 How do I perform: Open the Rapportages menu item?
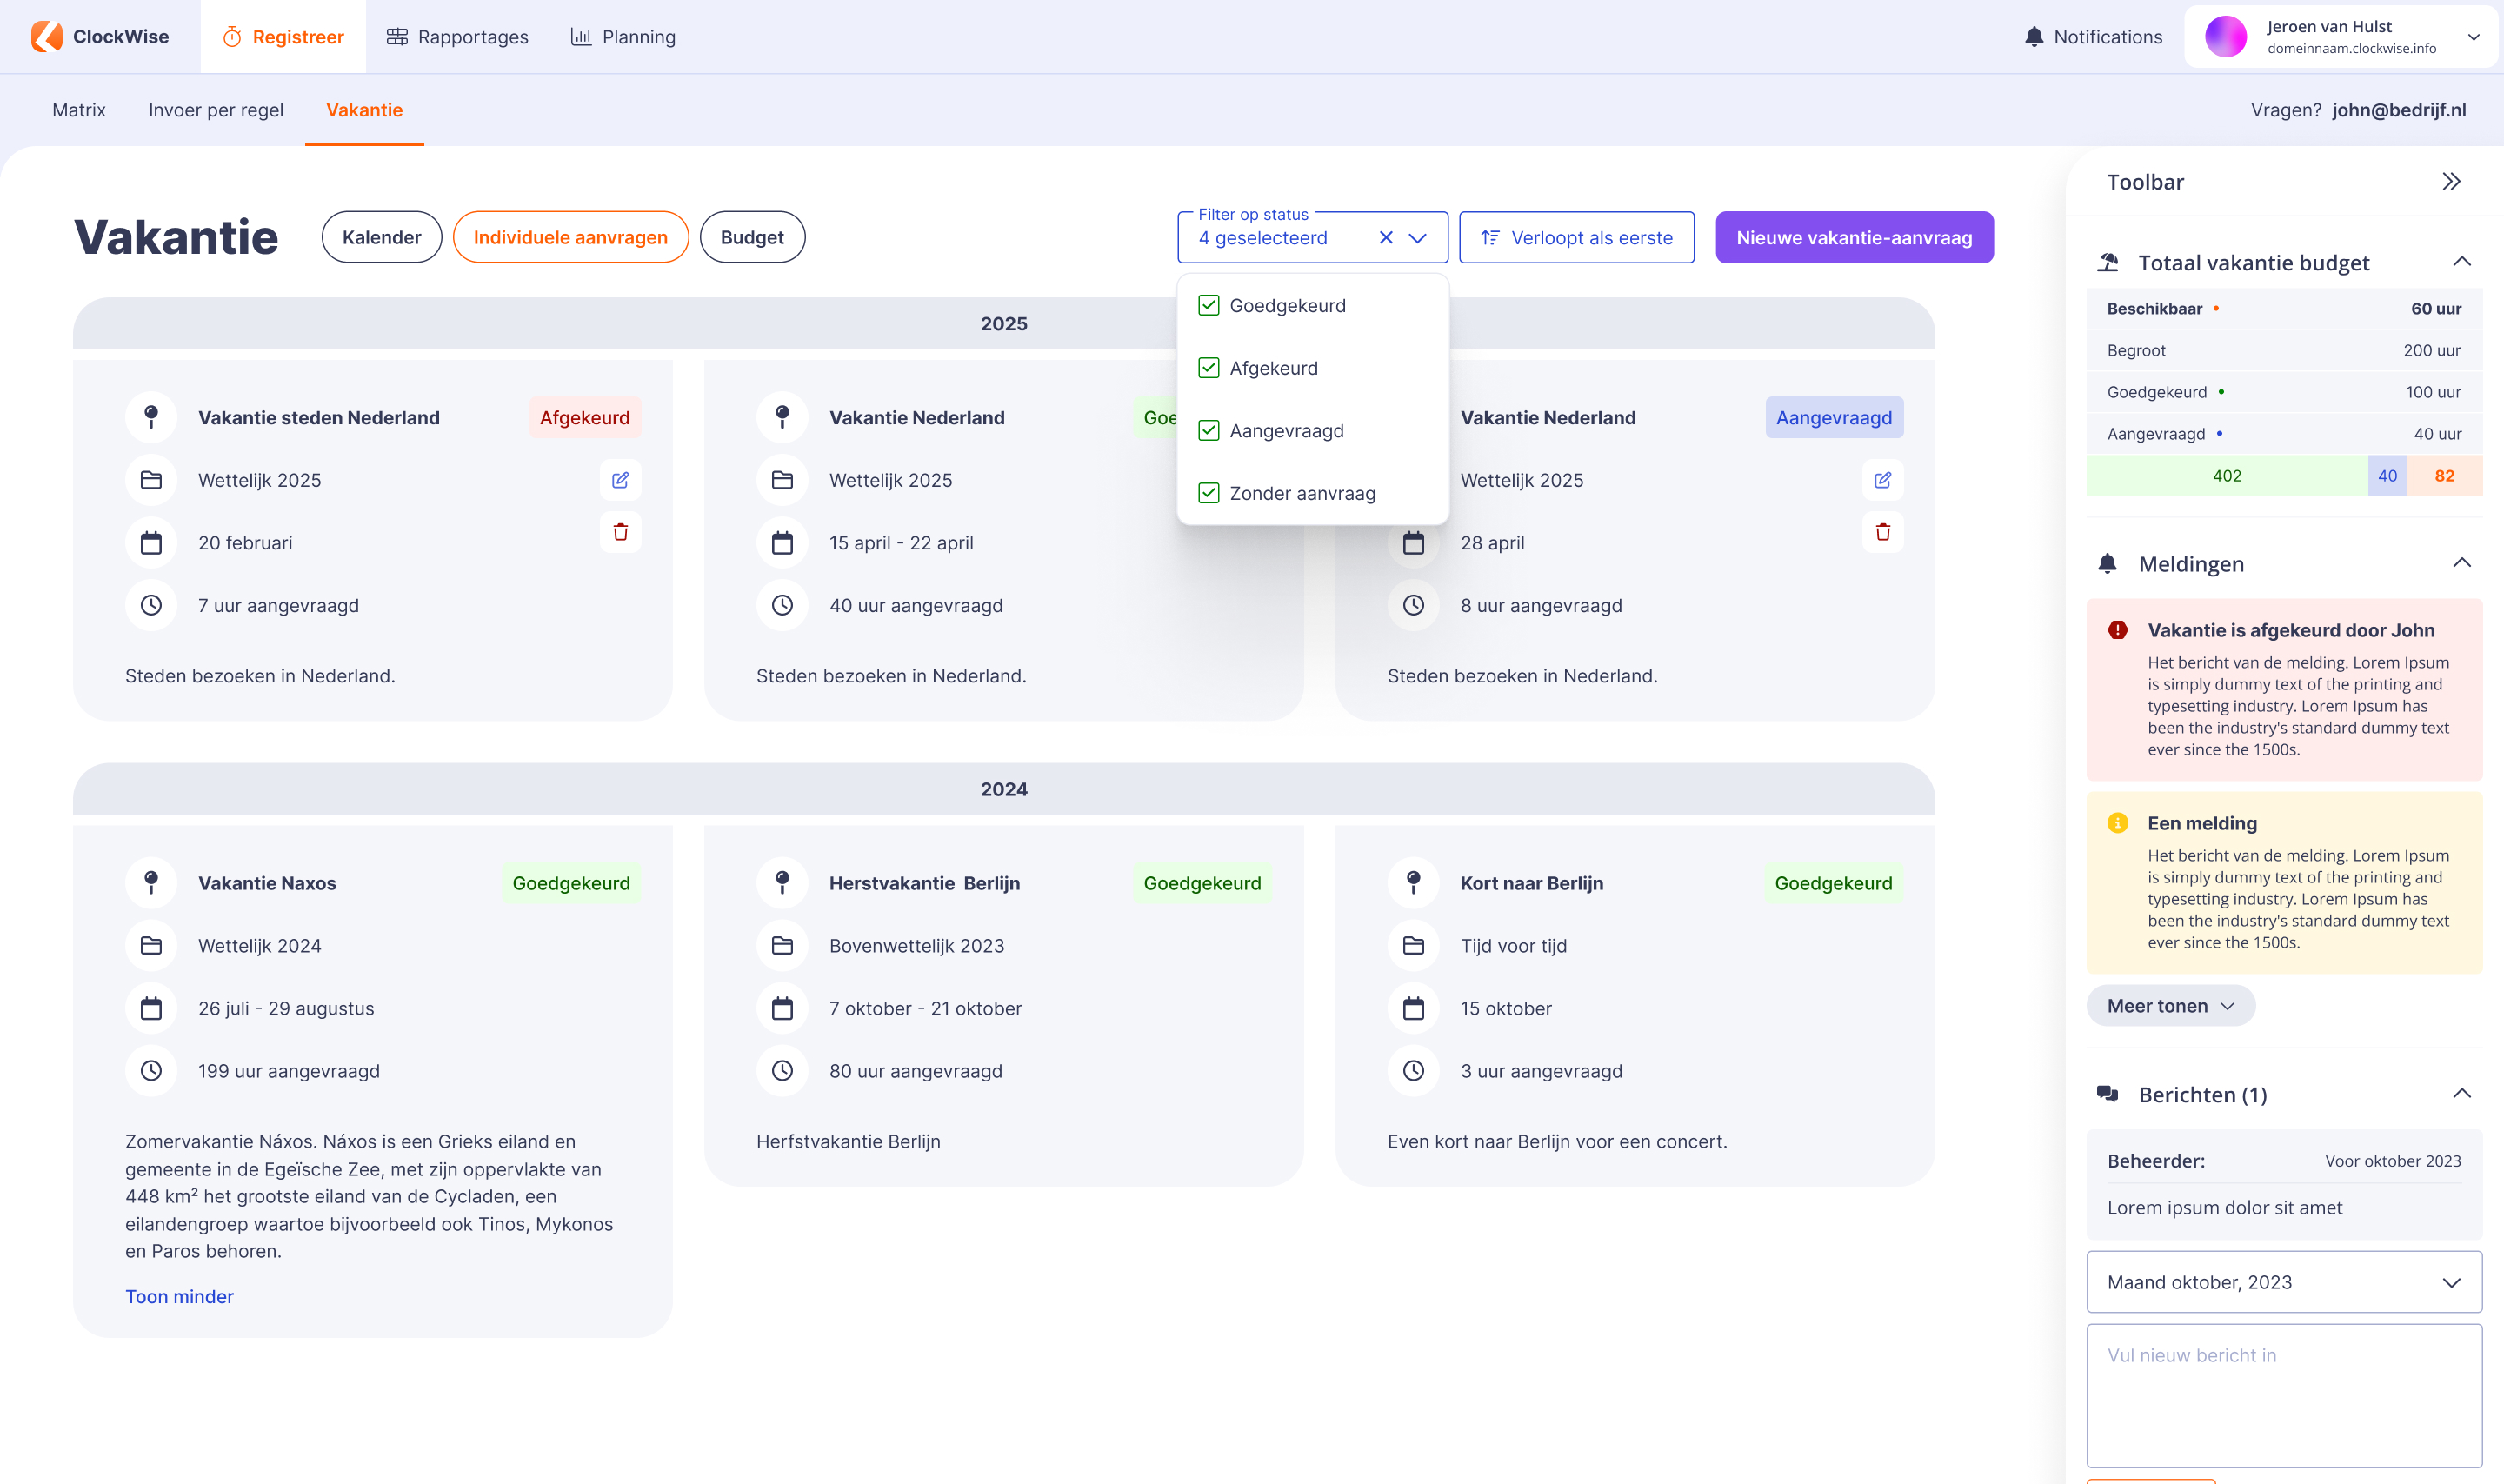point(457,37)
